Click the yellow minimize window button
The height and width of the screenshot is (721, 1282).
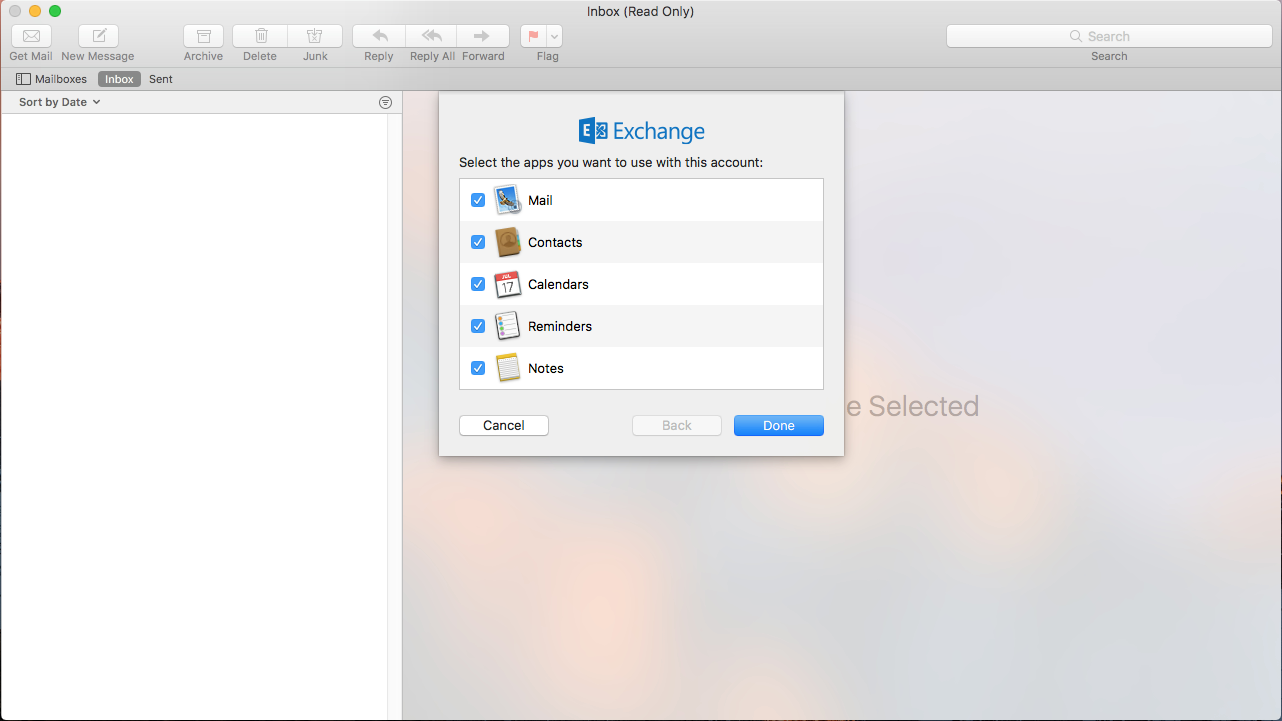click(x=35, y=11)
